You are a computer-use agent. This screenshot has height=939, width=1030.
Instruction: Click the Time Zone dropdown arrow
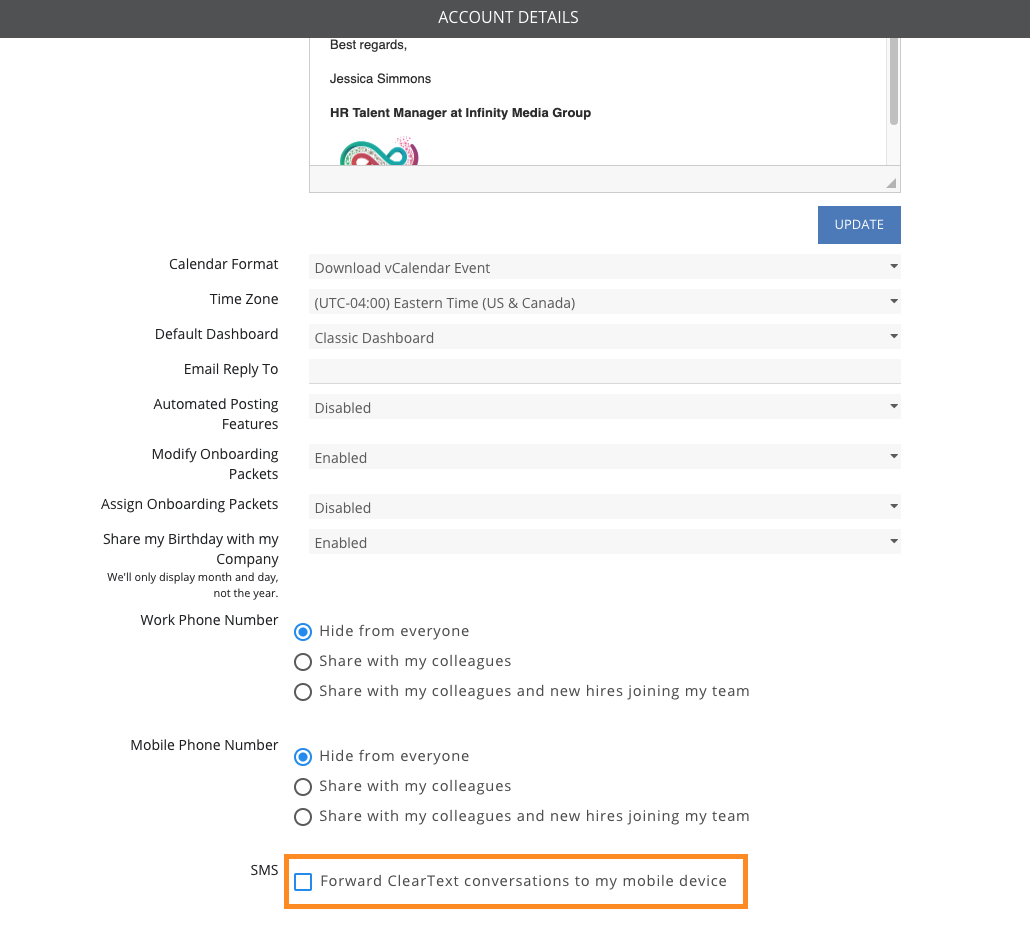pyautogui.click(x=893, y=301)
